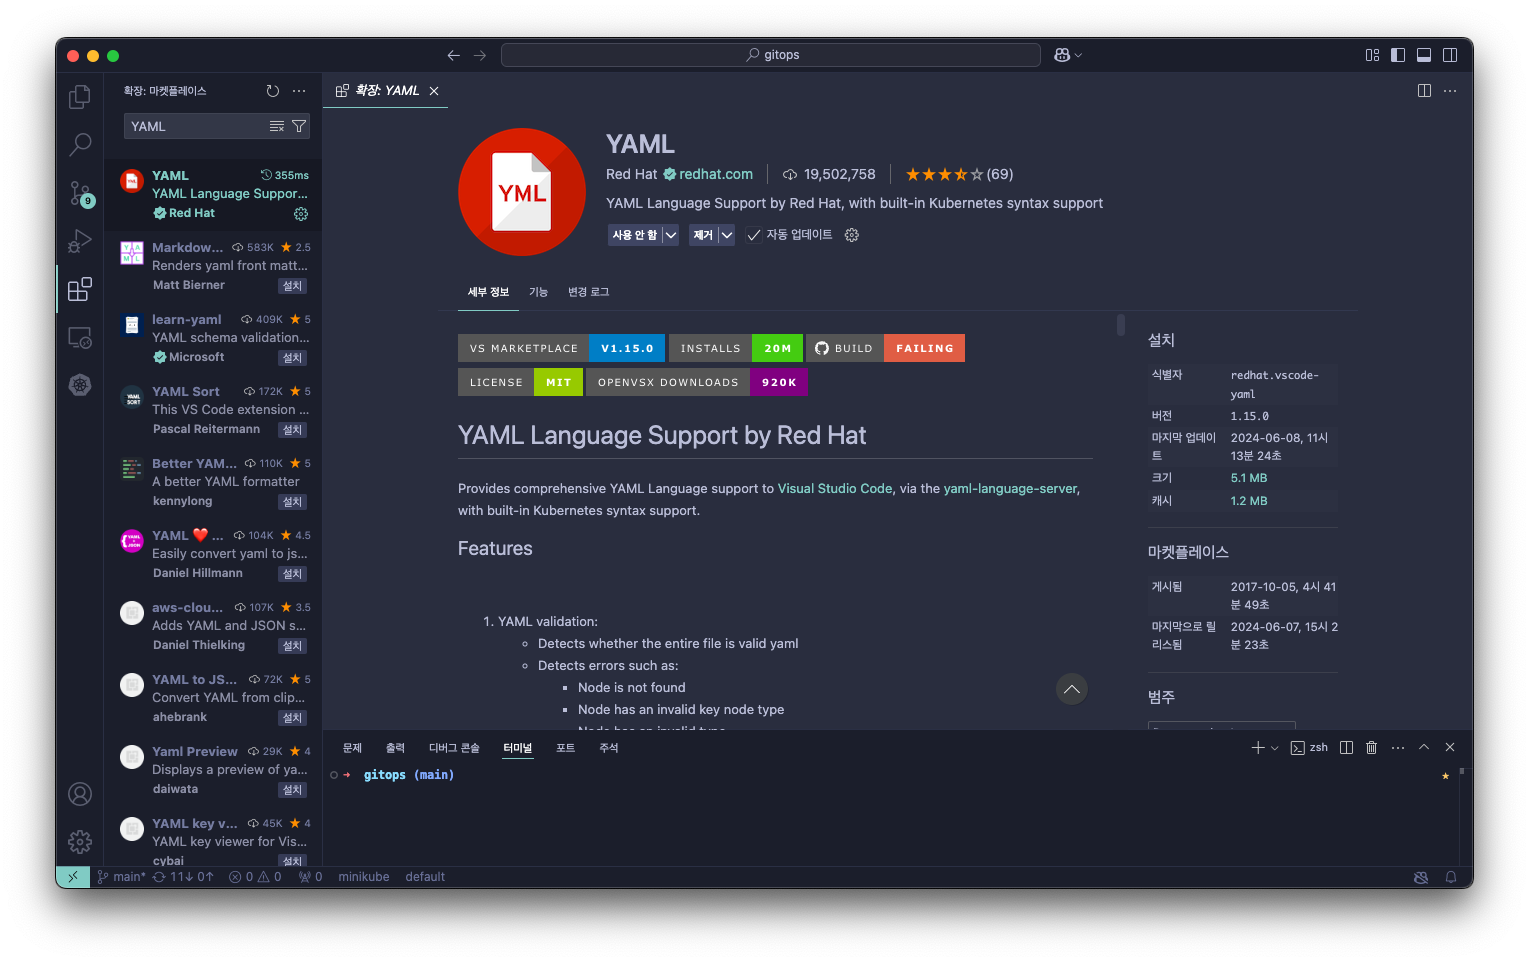Open the zsh terminal profile selector

pos(1309,748)
